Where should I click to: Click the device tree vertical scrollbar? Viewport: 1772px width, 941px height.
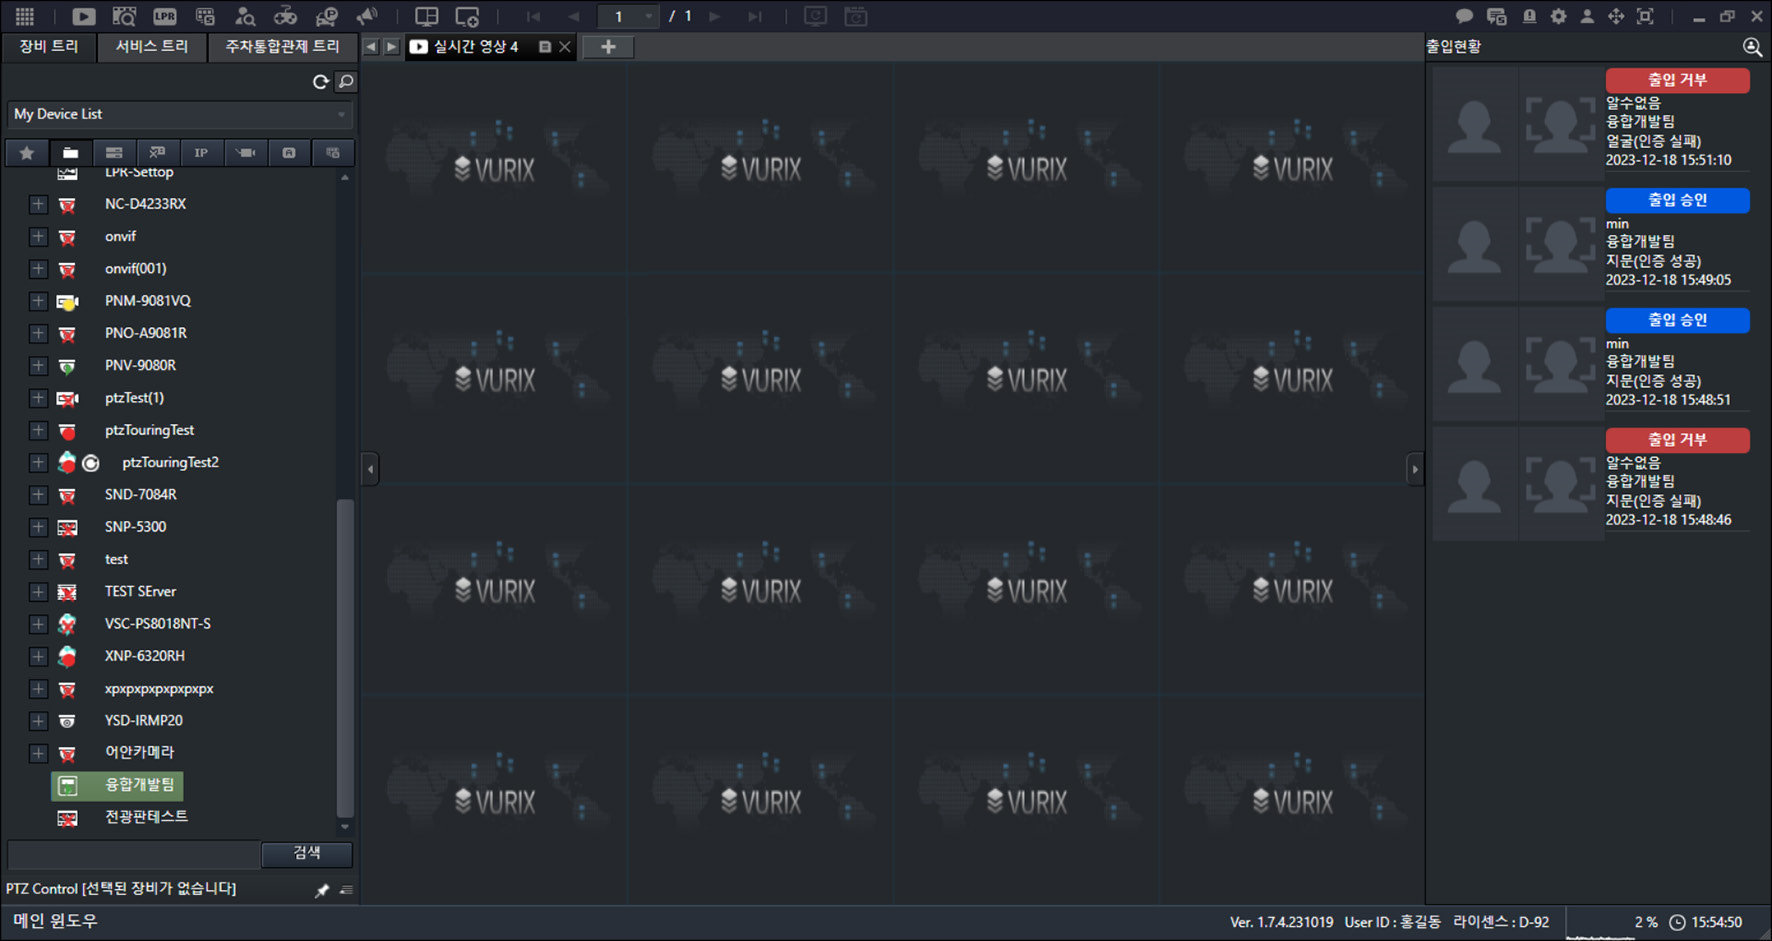(x=345, y=657)
